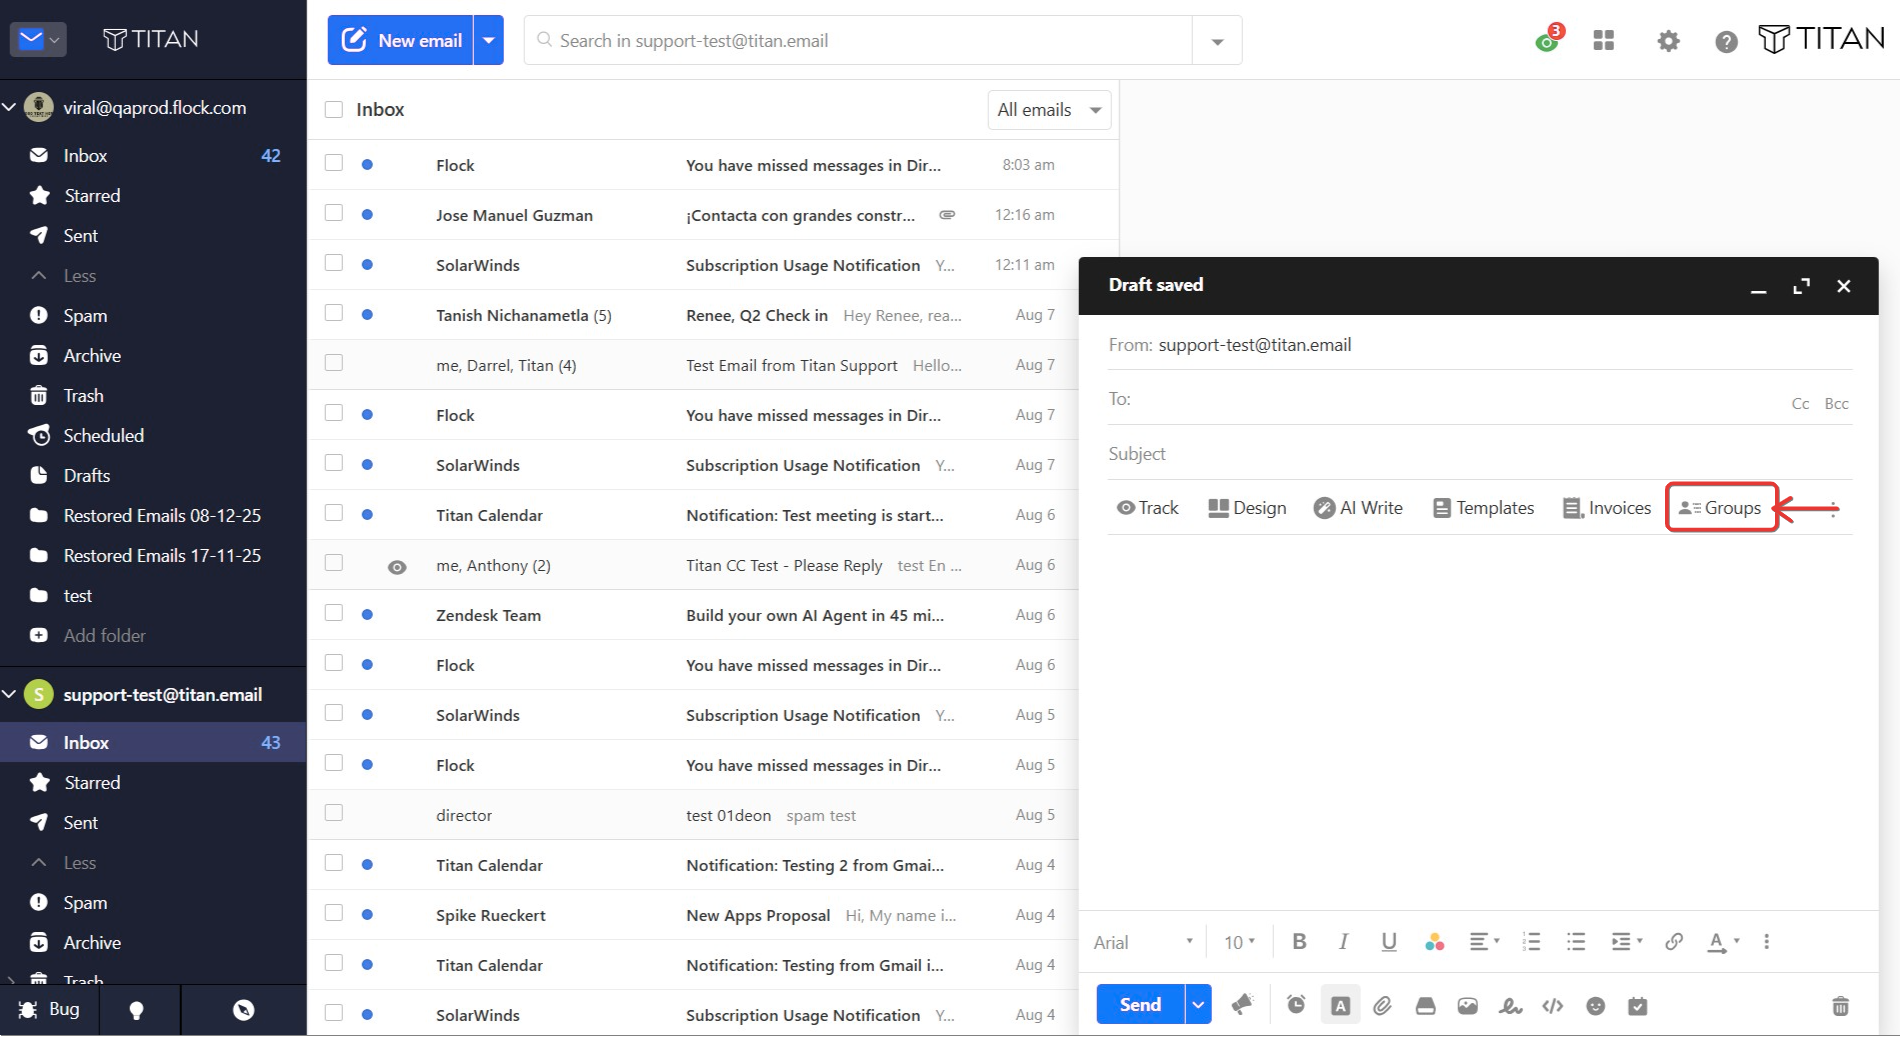Viewport: 1900px width, 1057px height.
Task: Click the Send button
Action: coord(1140,1004)
